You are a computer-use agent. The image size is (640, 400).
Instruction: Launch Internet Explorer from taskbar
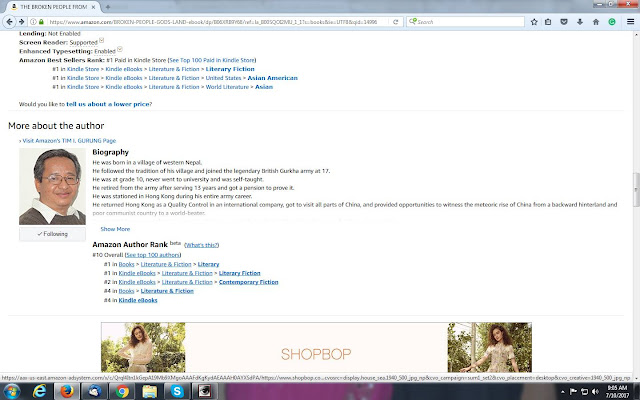[39, 392]
